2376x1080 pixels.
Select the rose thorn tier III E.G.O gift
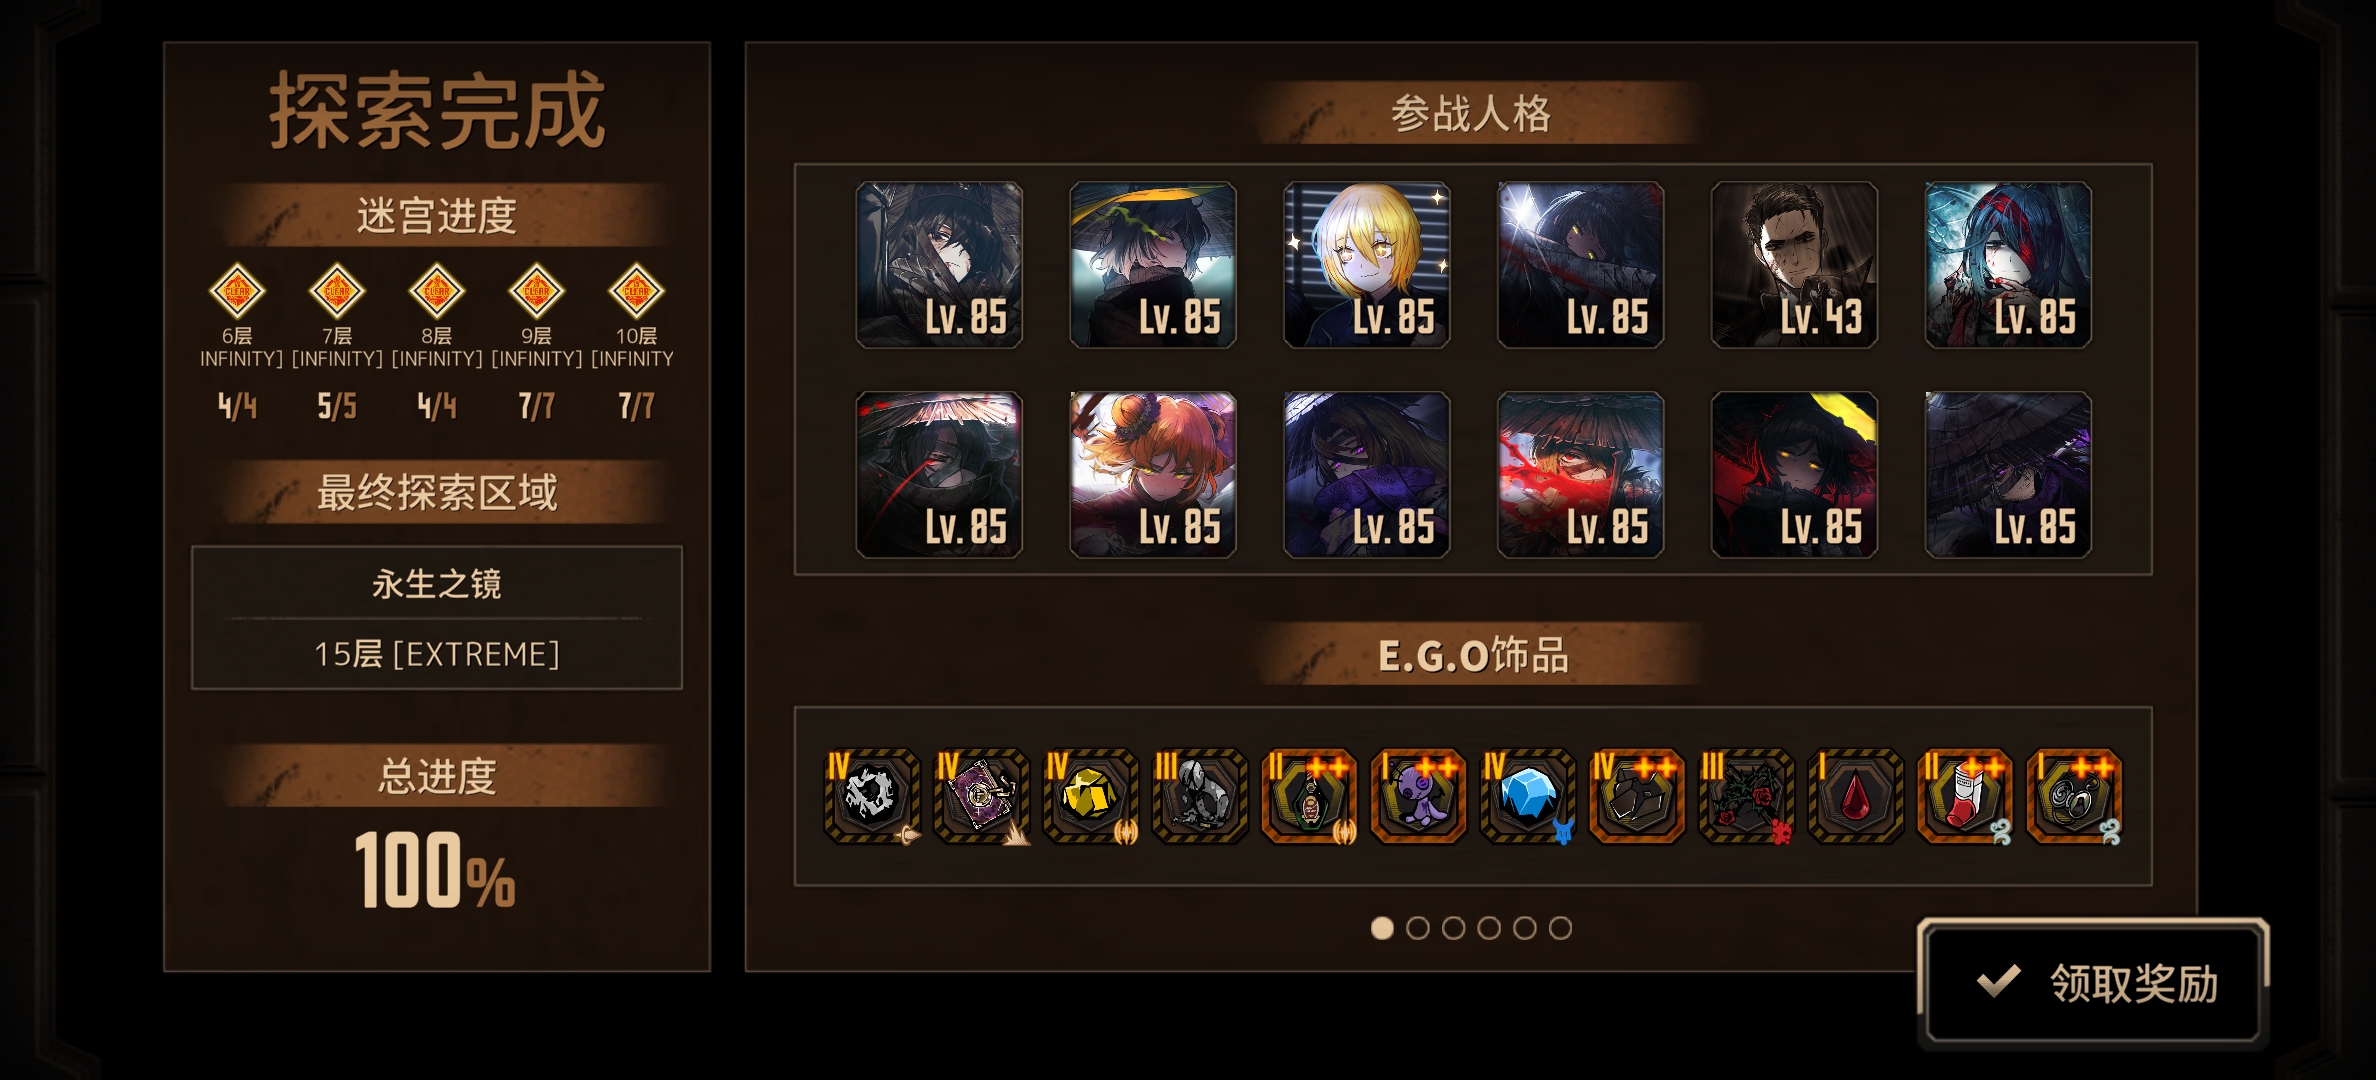pos(1746,796)
